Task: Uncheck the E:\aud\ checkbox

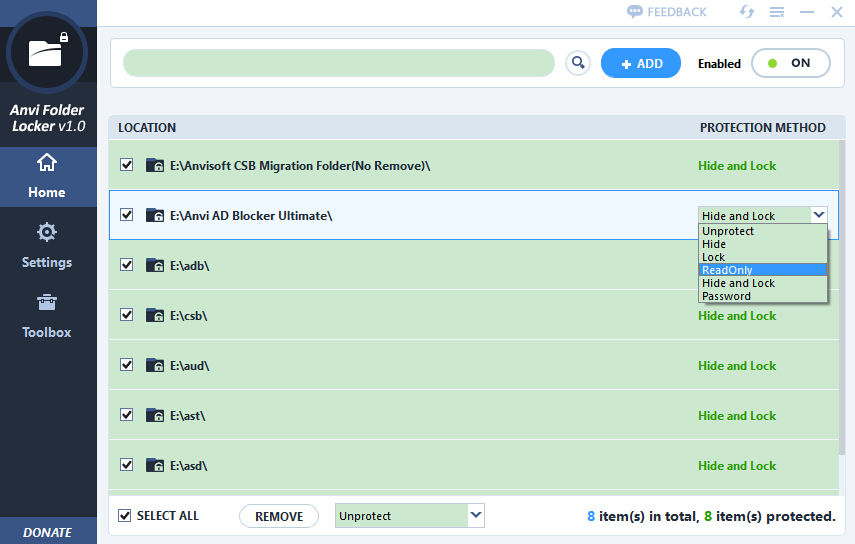Action: [127, 365]
